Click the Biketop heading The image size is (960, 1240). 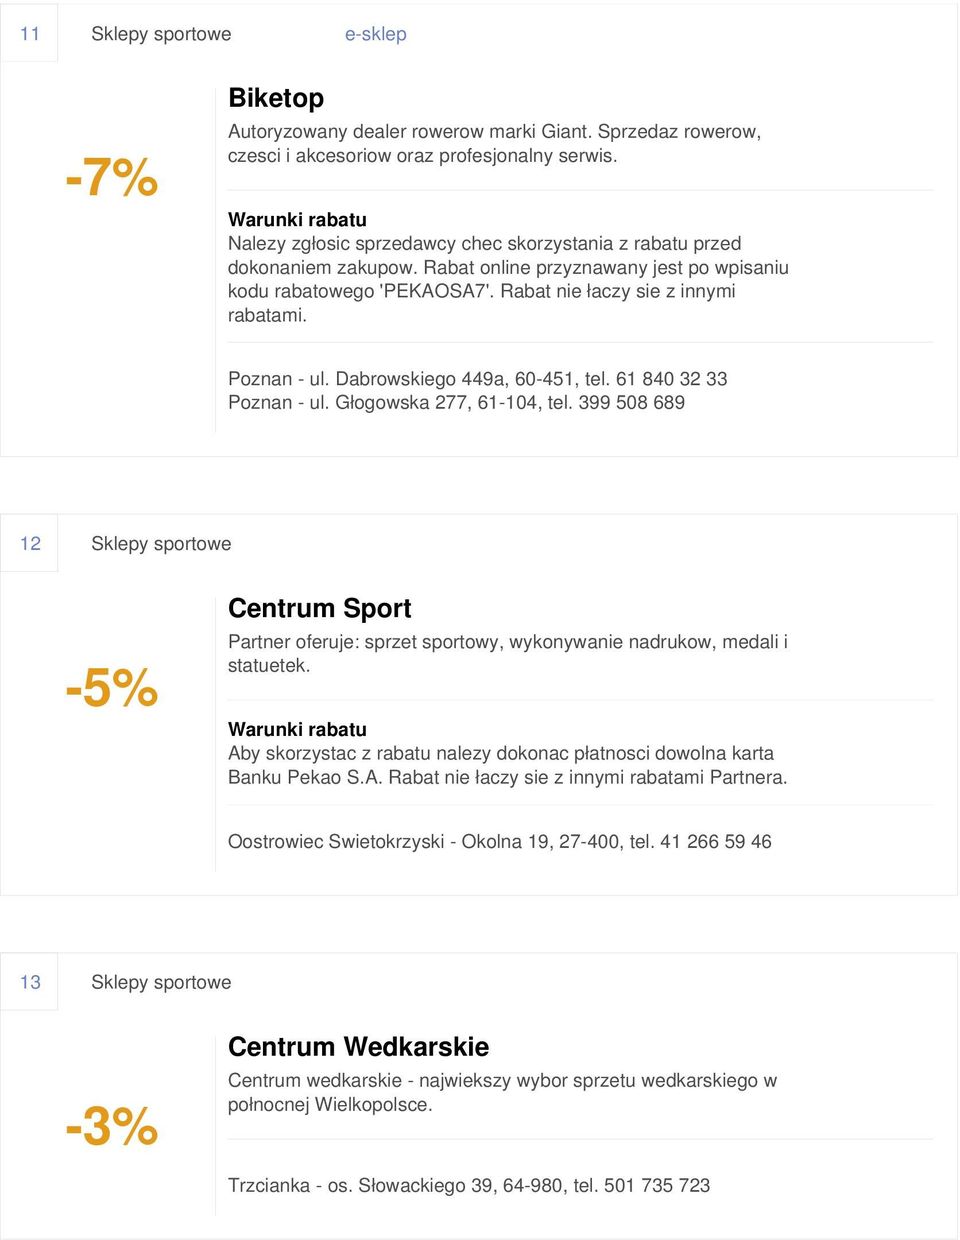click(276, 98)
